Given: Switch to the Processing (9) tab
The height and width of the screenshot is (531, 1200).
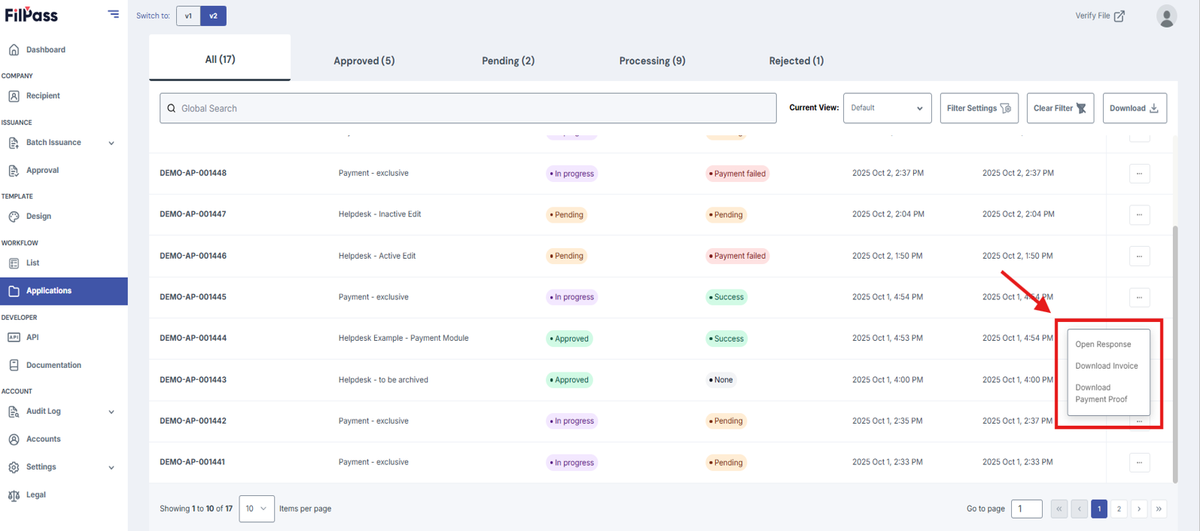Looking at the screenshot, I should (x=652, y=61).
